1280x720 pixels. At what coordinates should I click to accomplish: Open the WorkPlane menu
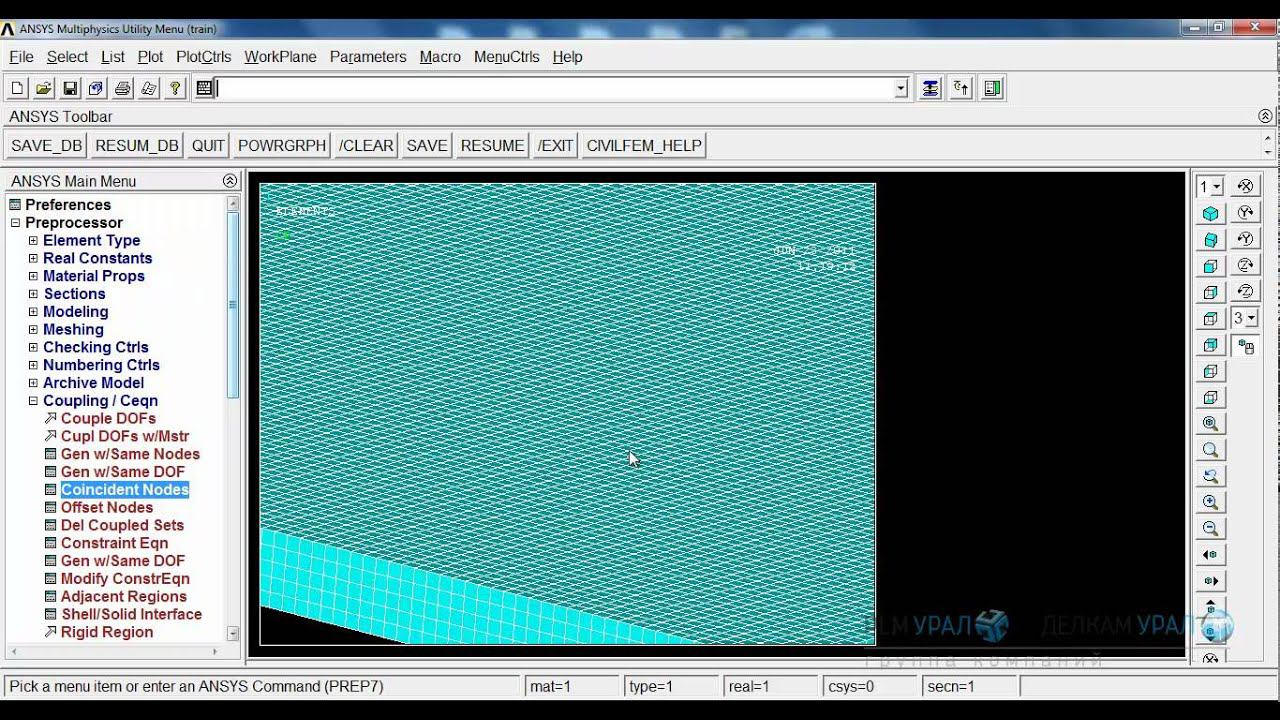(x=280, y=57)
